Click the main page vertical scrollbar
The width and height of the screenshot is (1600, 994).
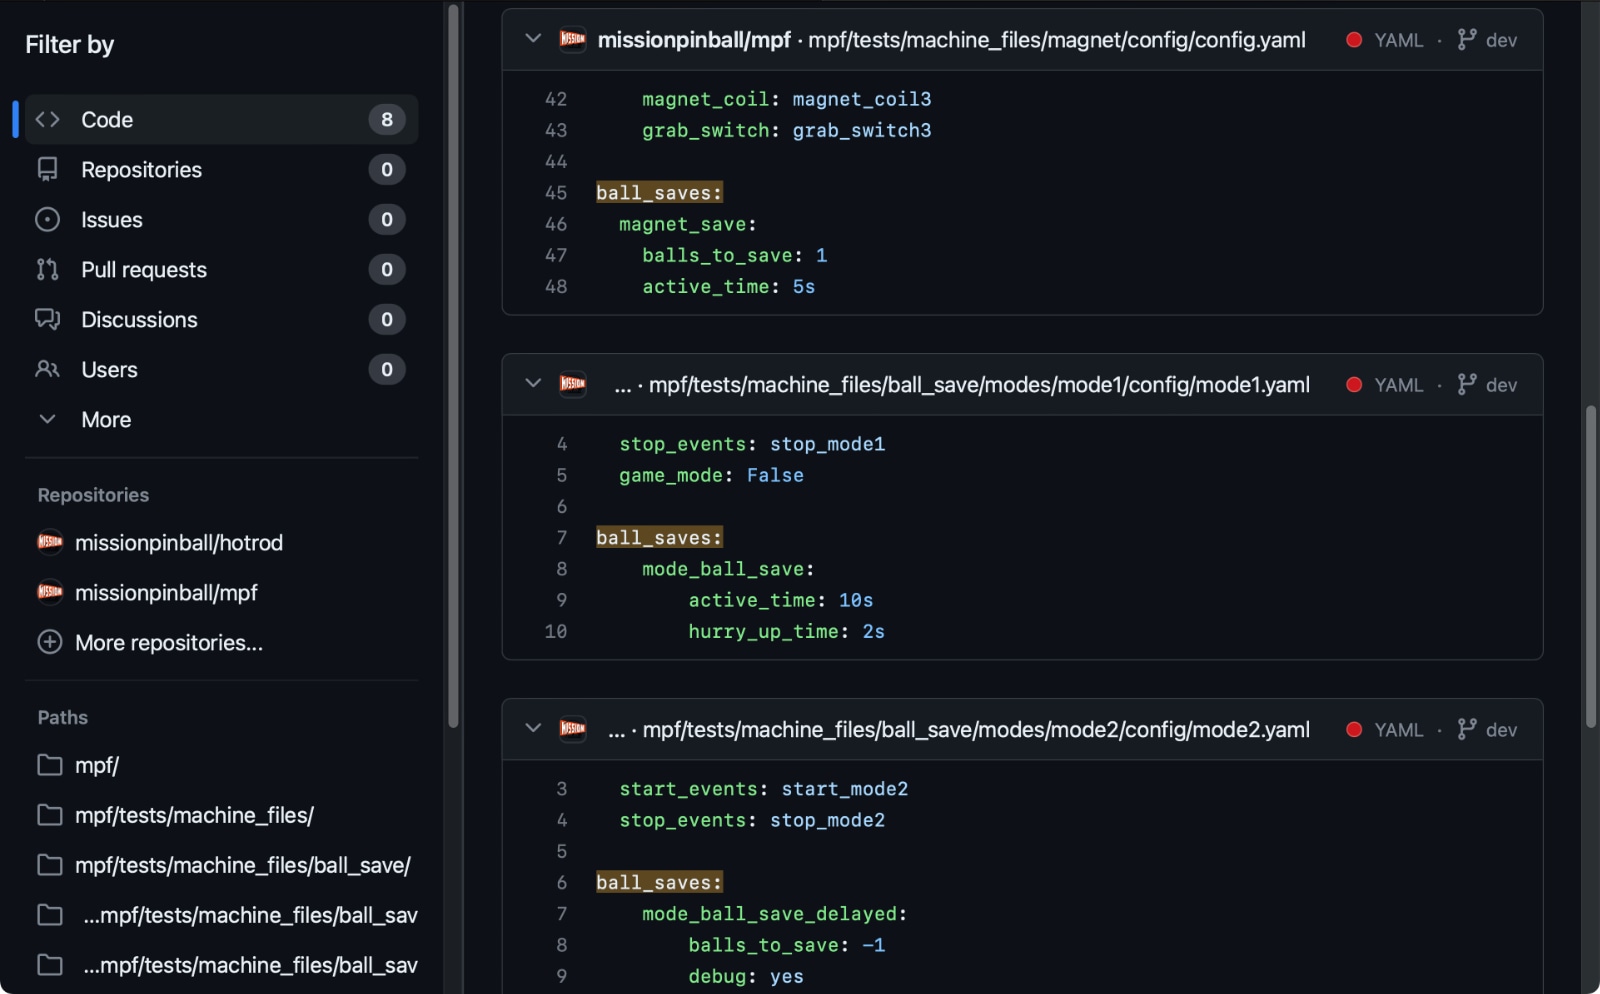pos(1590,566)
